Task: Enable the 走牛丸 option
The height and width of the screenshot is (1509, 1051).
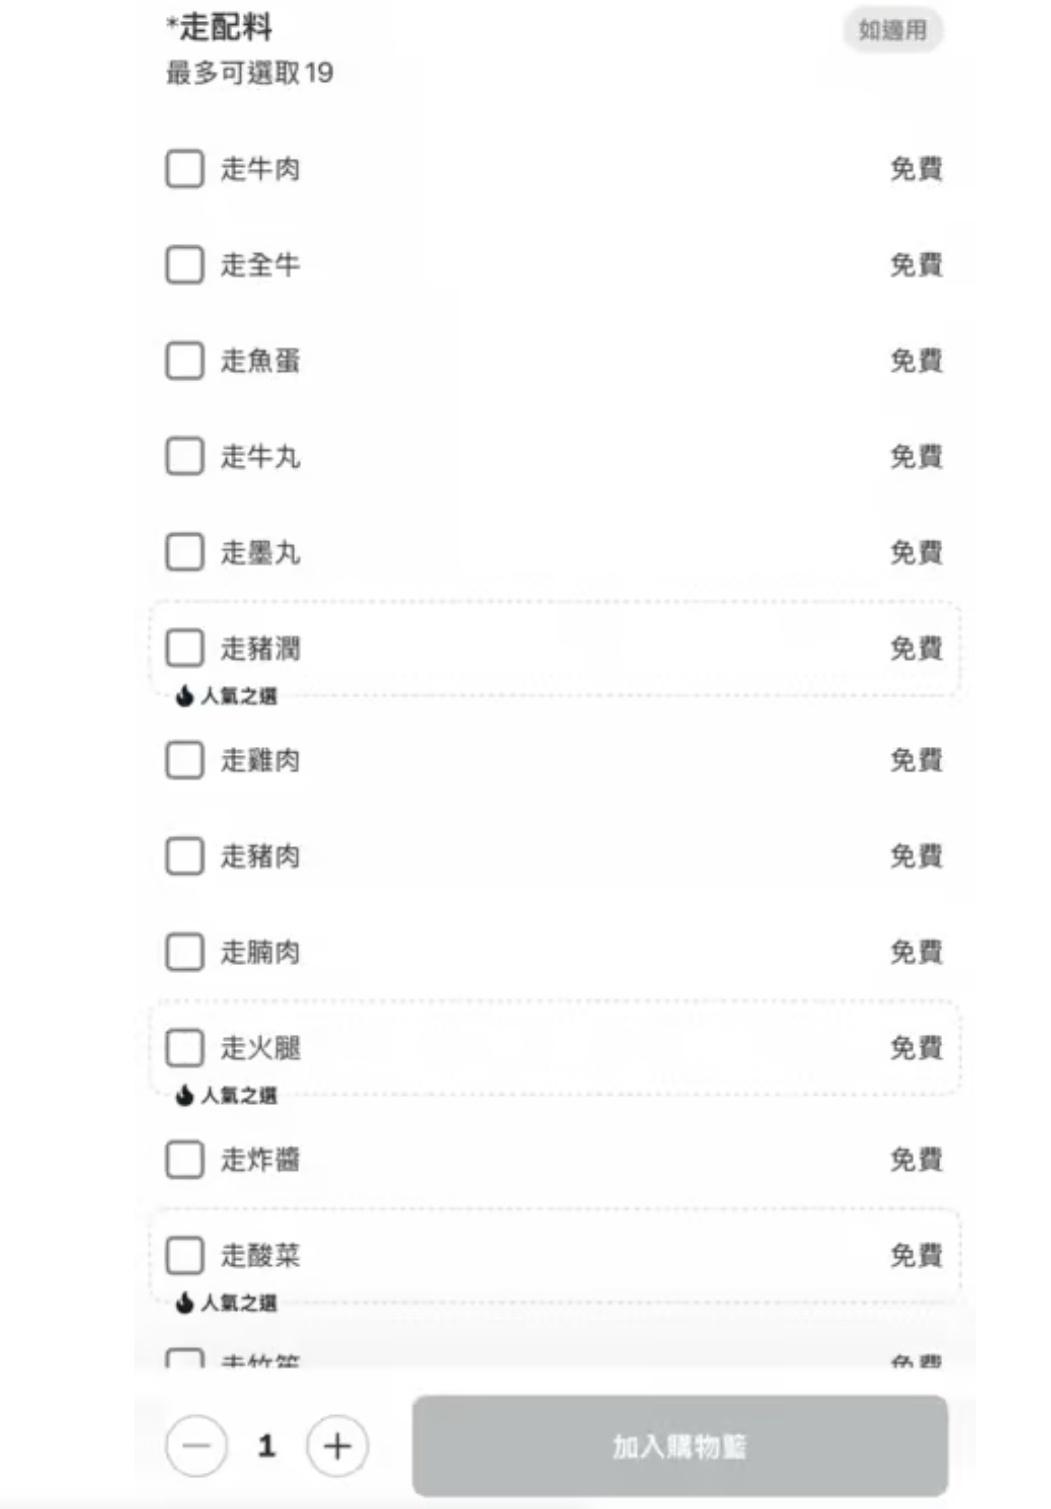Action: coord(184,457)
